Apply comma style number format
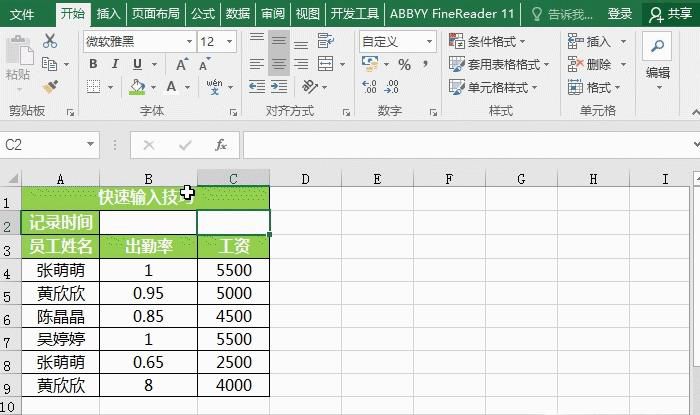Viewport: 700px width, 415px height. tap(426, 65)
